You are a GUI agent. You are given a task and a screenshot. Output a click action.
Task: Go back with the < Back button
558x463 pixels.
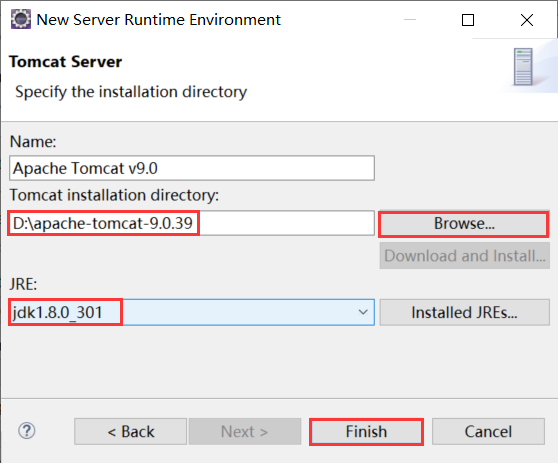131,431
